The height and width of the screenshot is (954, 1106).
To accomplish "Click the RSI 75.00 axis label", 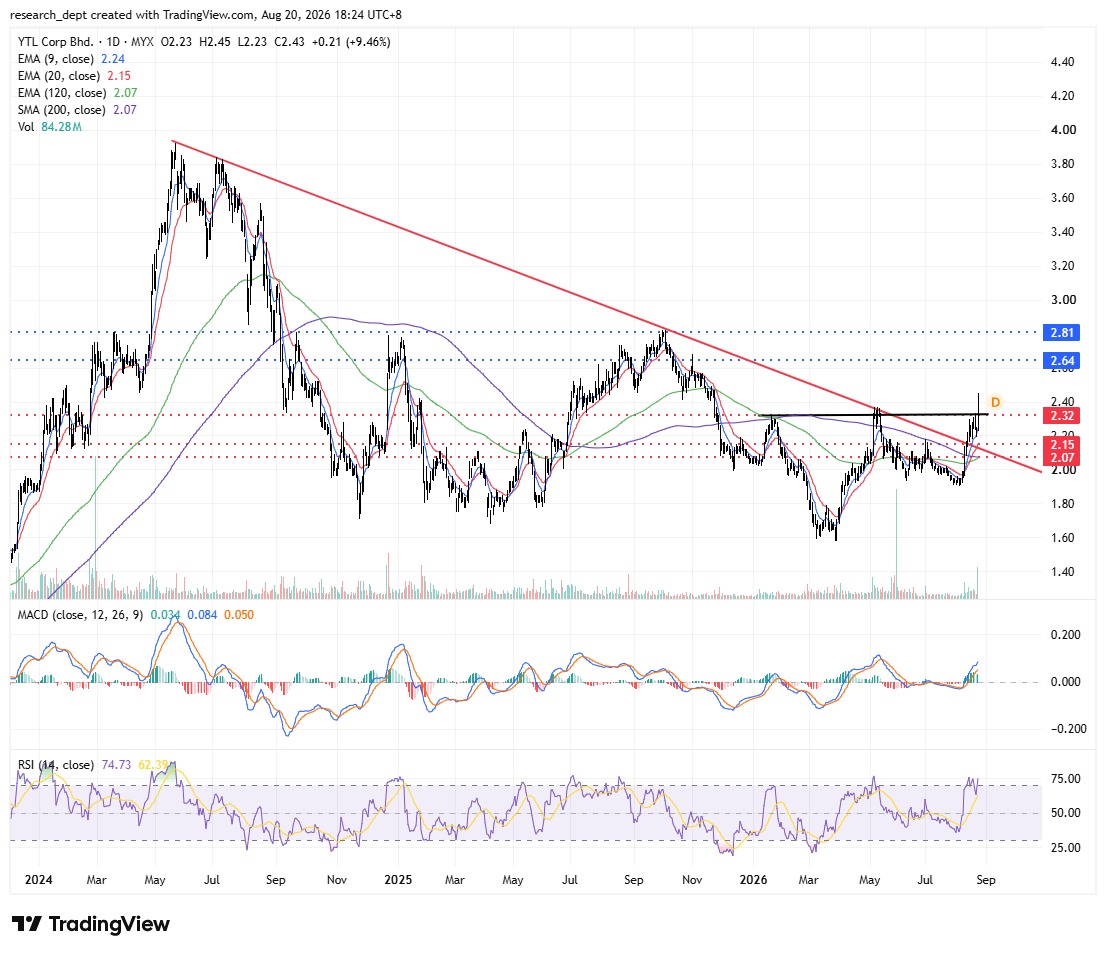I will click(1065, 778).
